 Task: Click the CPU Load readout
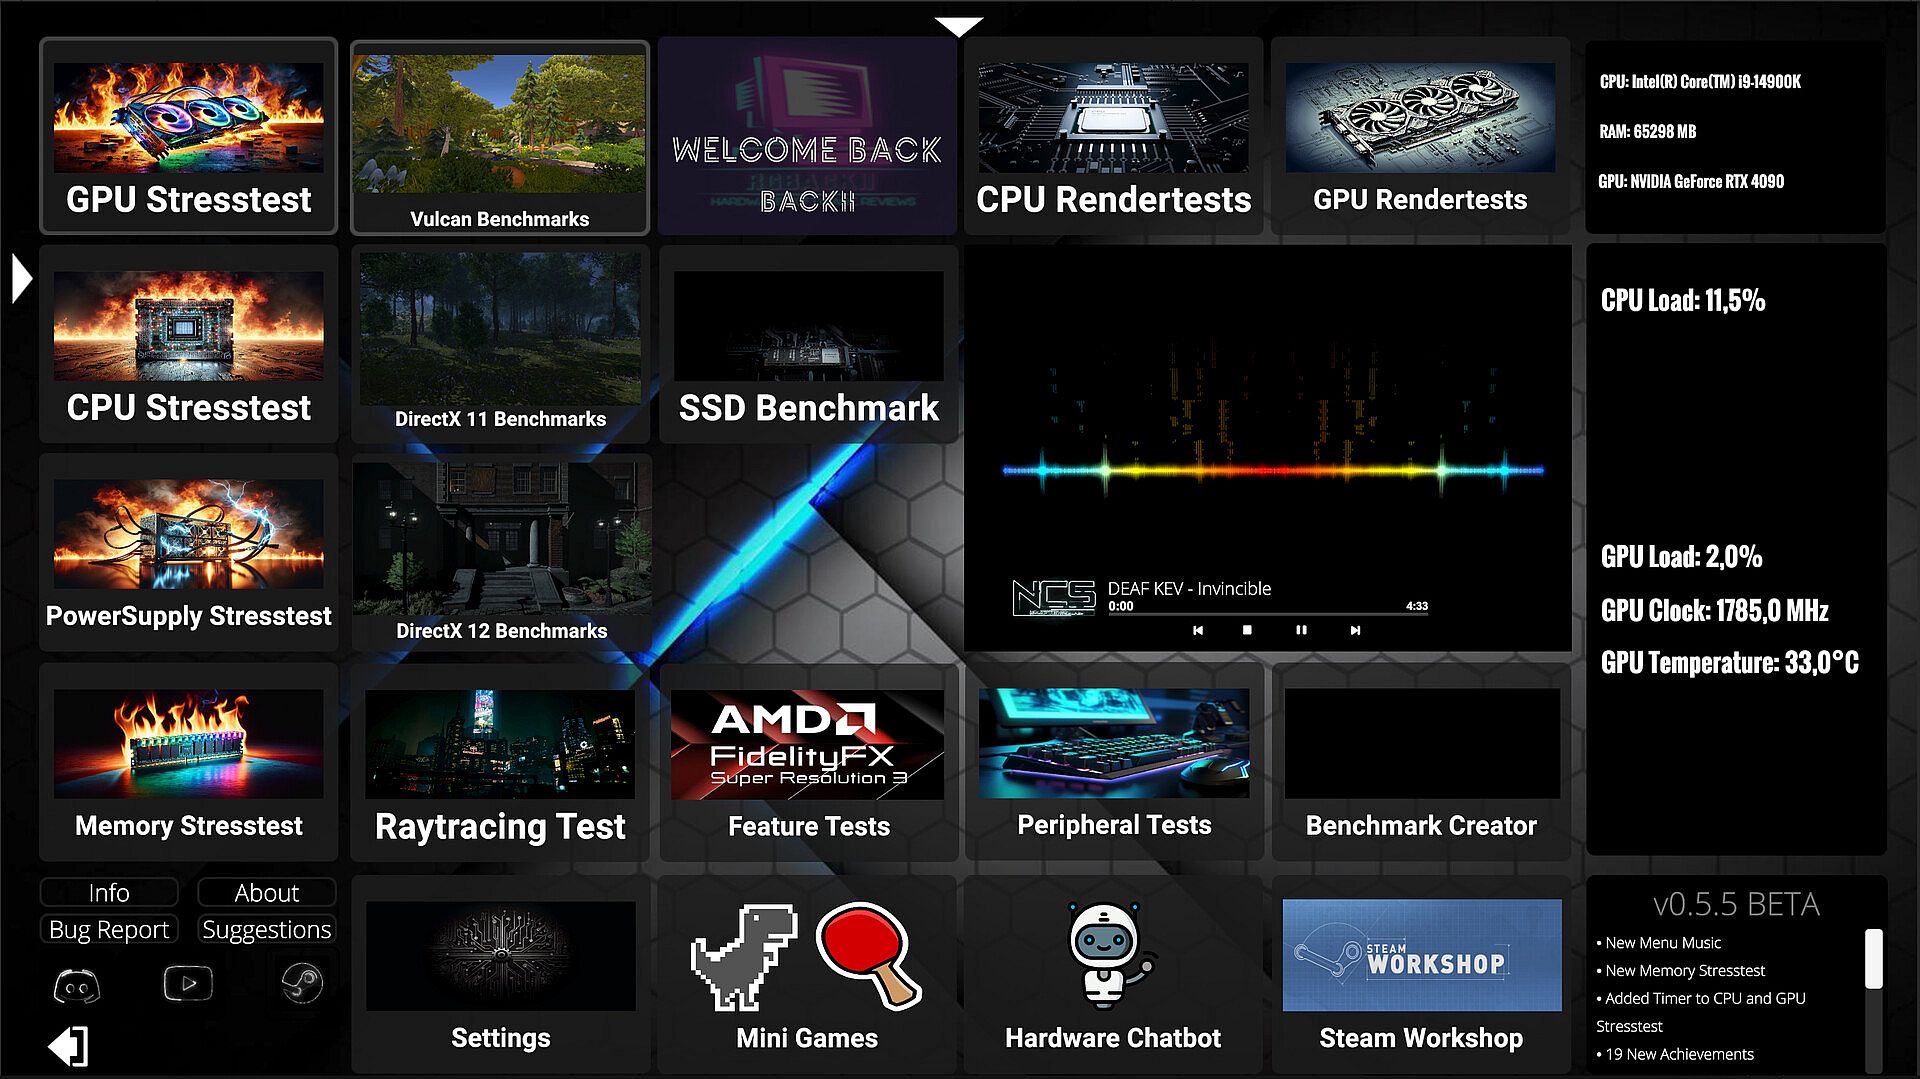pos(1683,300)
